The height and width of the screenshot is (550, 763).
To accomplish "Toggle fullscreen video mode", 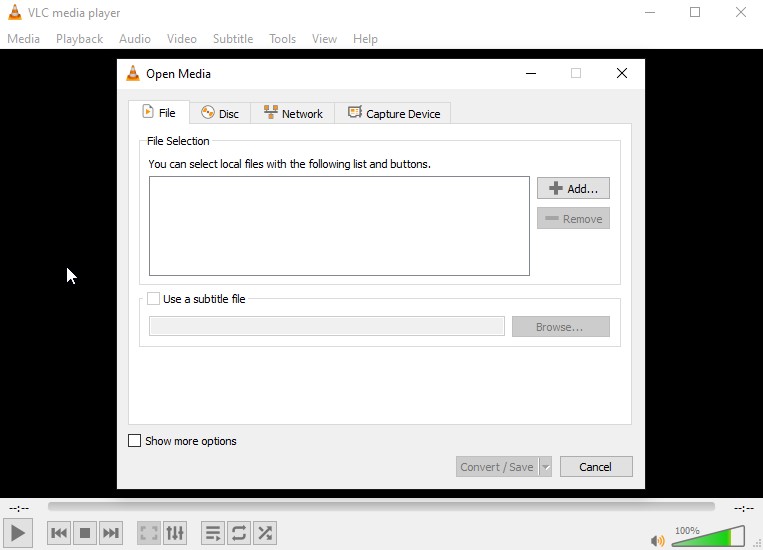I will tap(148, 533).
